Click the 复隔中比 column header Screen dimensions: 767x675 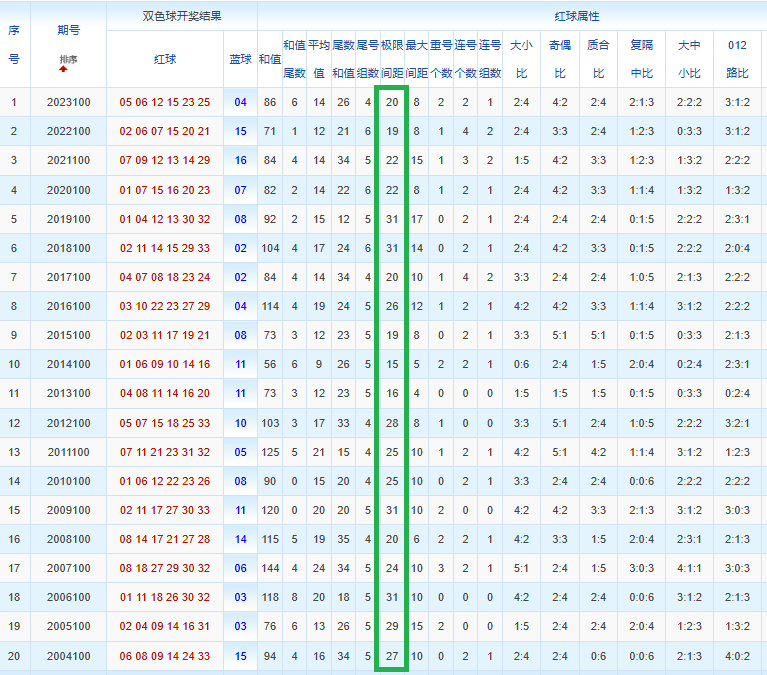pyautogui.click(x=642, y=59)
